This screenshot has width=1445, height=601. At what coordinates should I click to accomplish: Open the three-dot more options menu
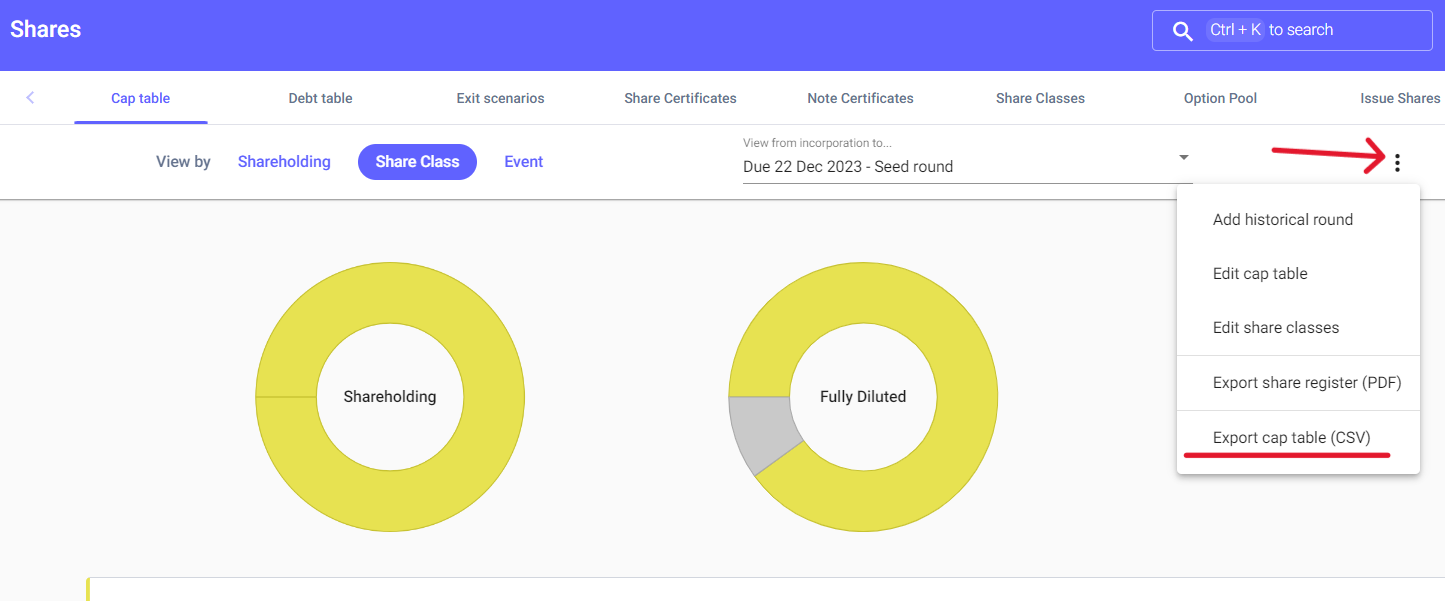(1397, 163)
